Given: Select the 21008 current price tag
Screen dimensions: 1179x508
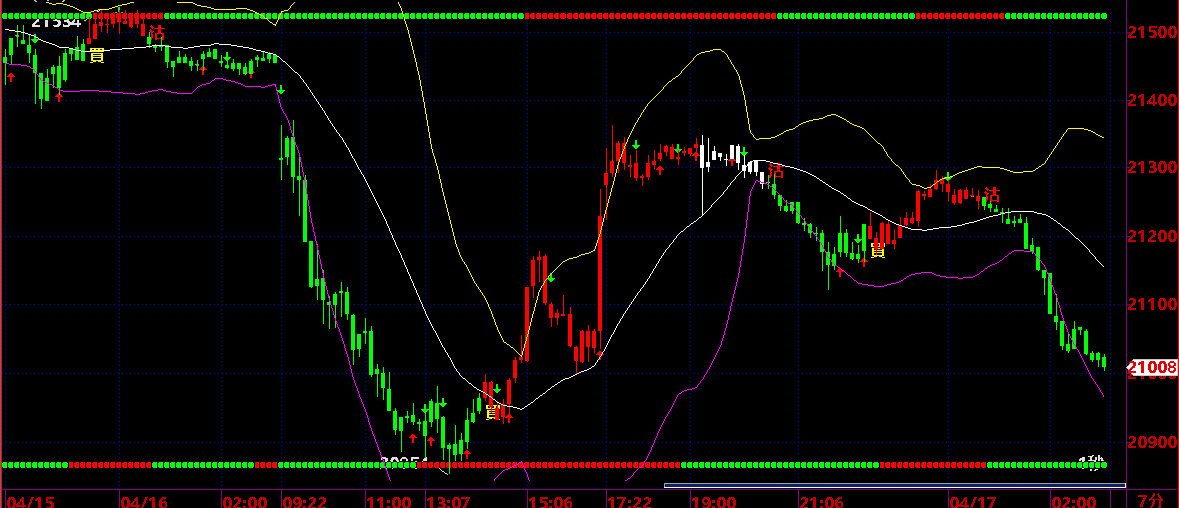Looking at the screenshot, I should [1154, 367].
